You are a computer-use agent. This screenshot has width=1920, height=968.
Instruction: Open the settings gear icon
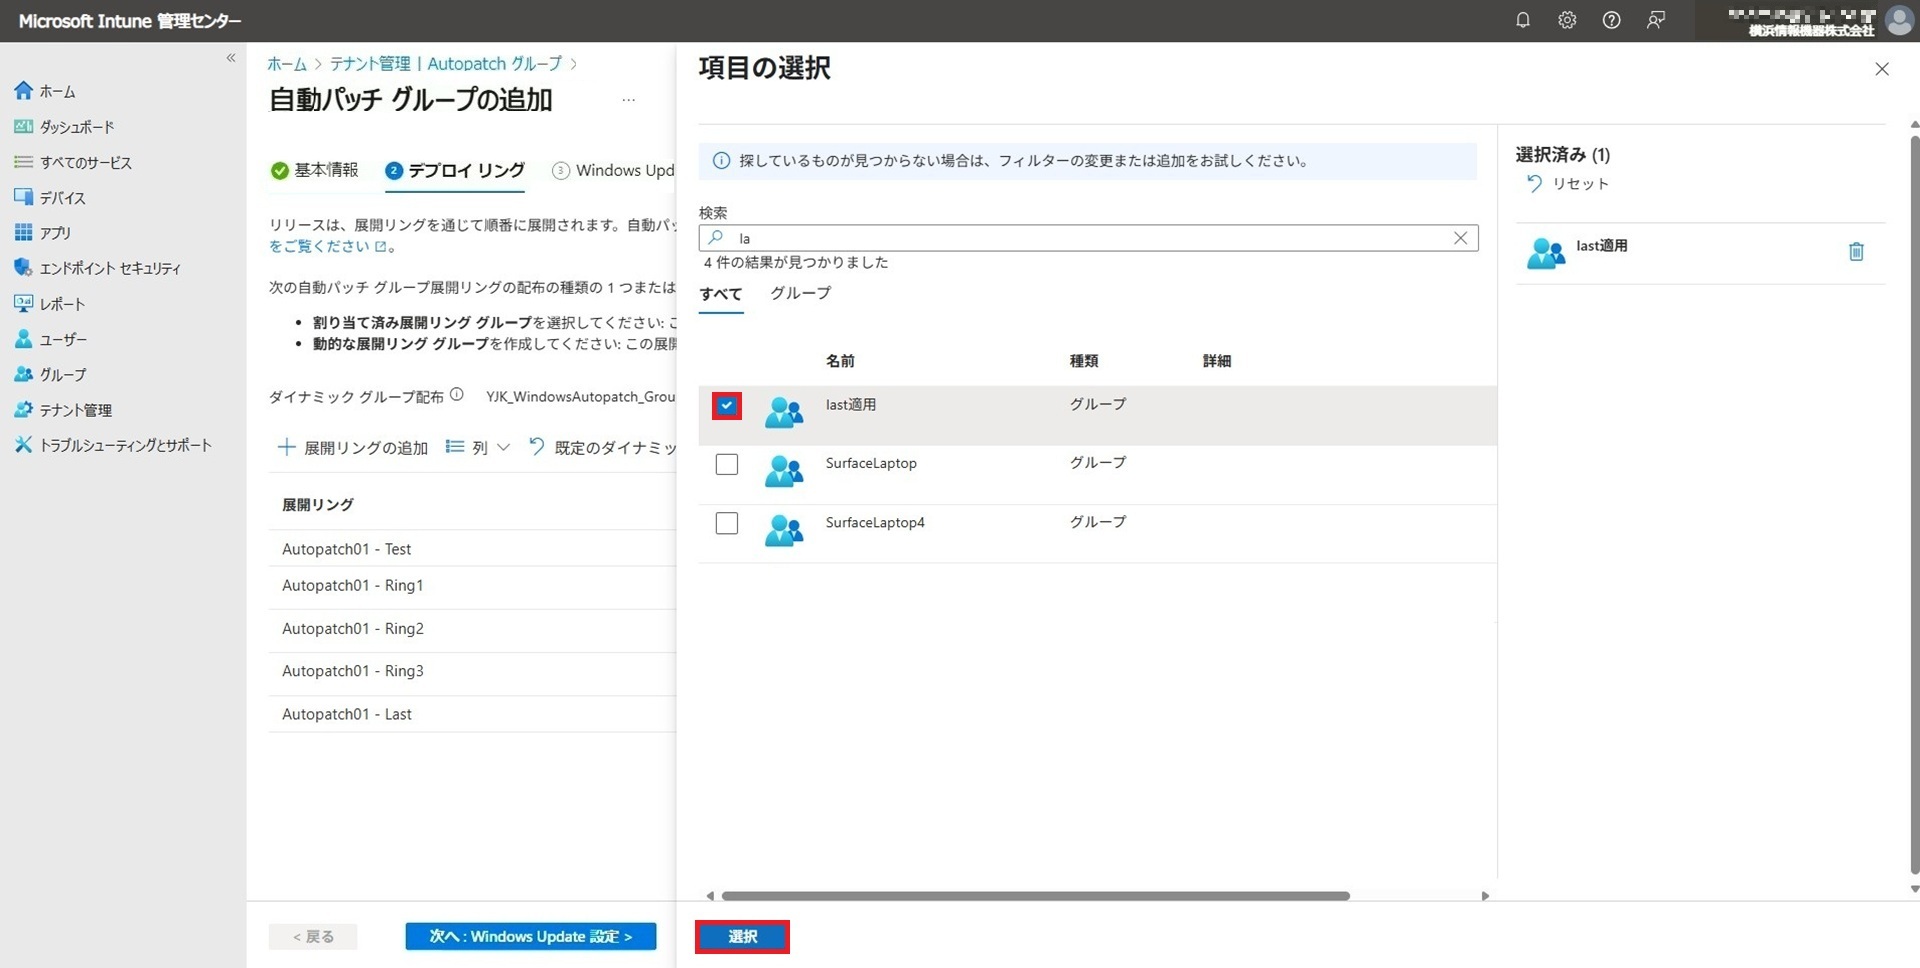(1567, 20)
